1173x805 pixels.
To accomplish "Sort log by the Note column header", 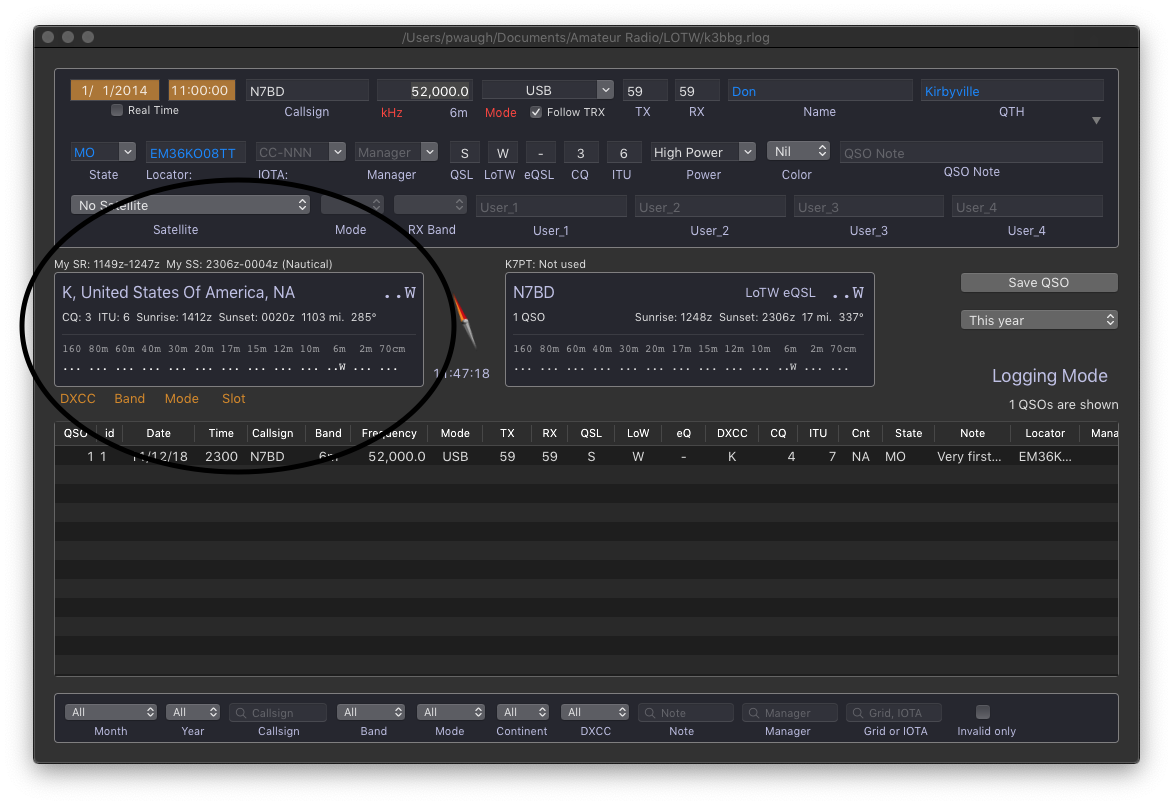I will (x=973, y=433).
